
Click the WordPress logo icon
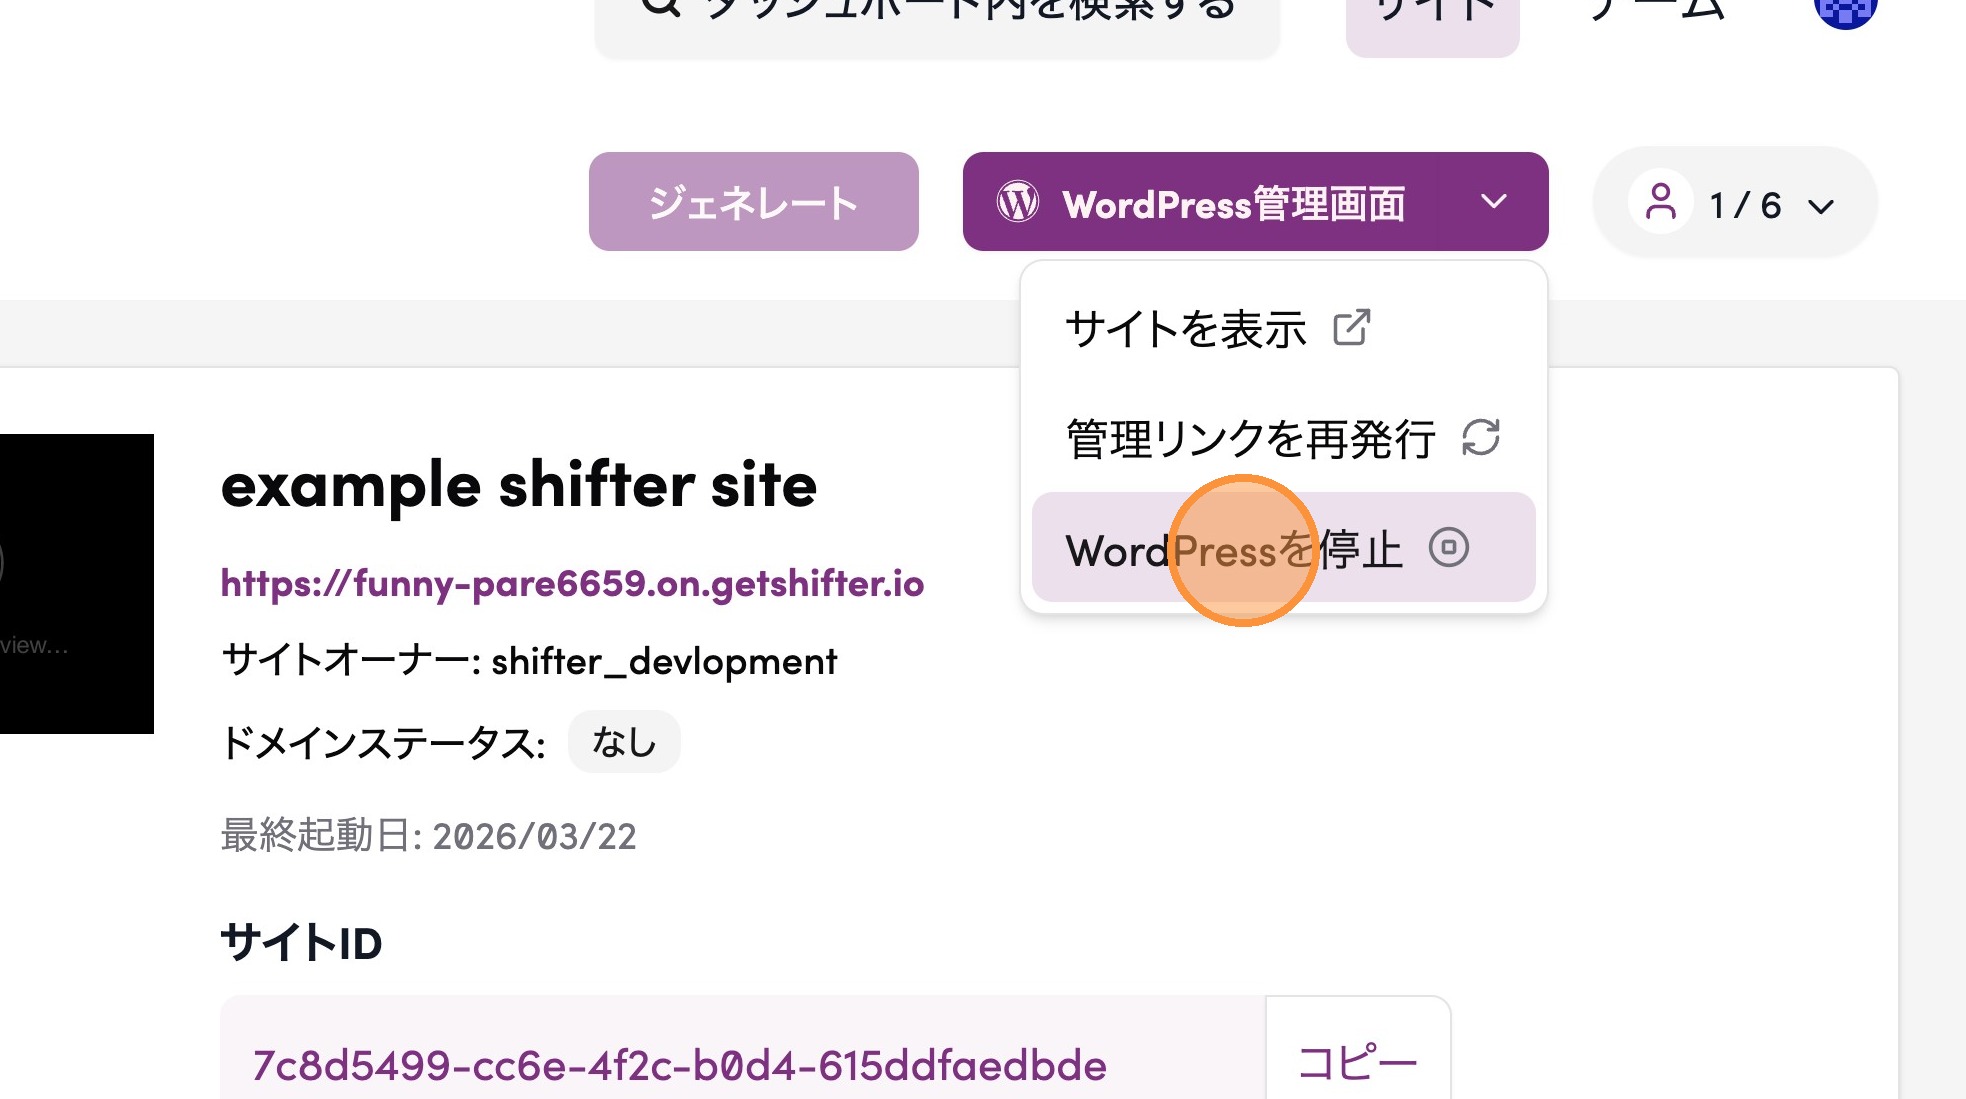pyautogui.click(x=1018, y=202)
